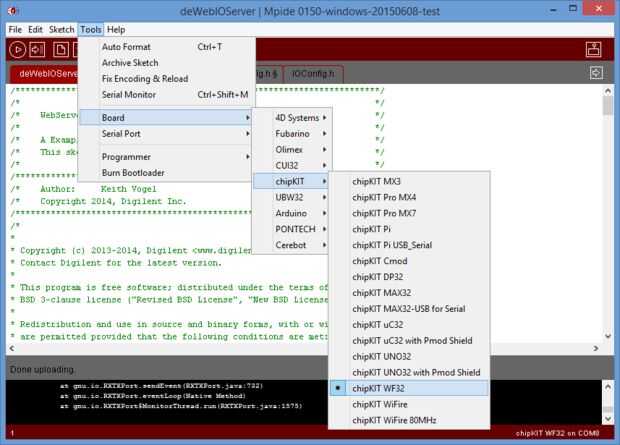This screenshot has width=620, height=445.
Task: Expand the UBW32 board group
Action: (291, 197)
